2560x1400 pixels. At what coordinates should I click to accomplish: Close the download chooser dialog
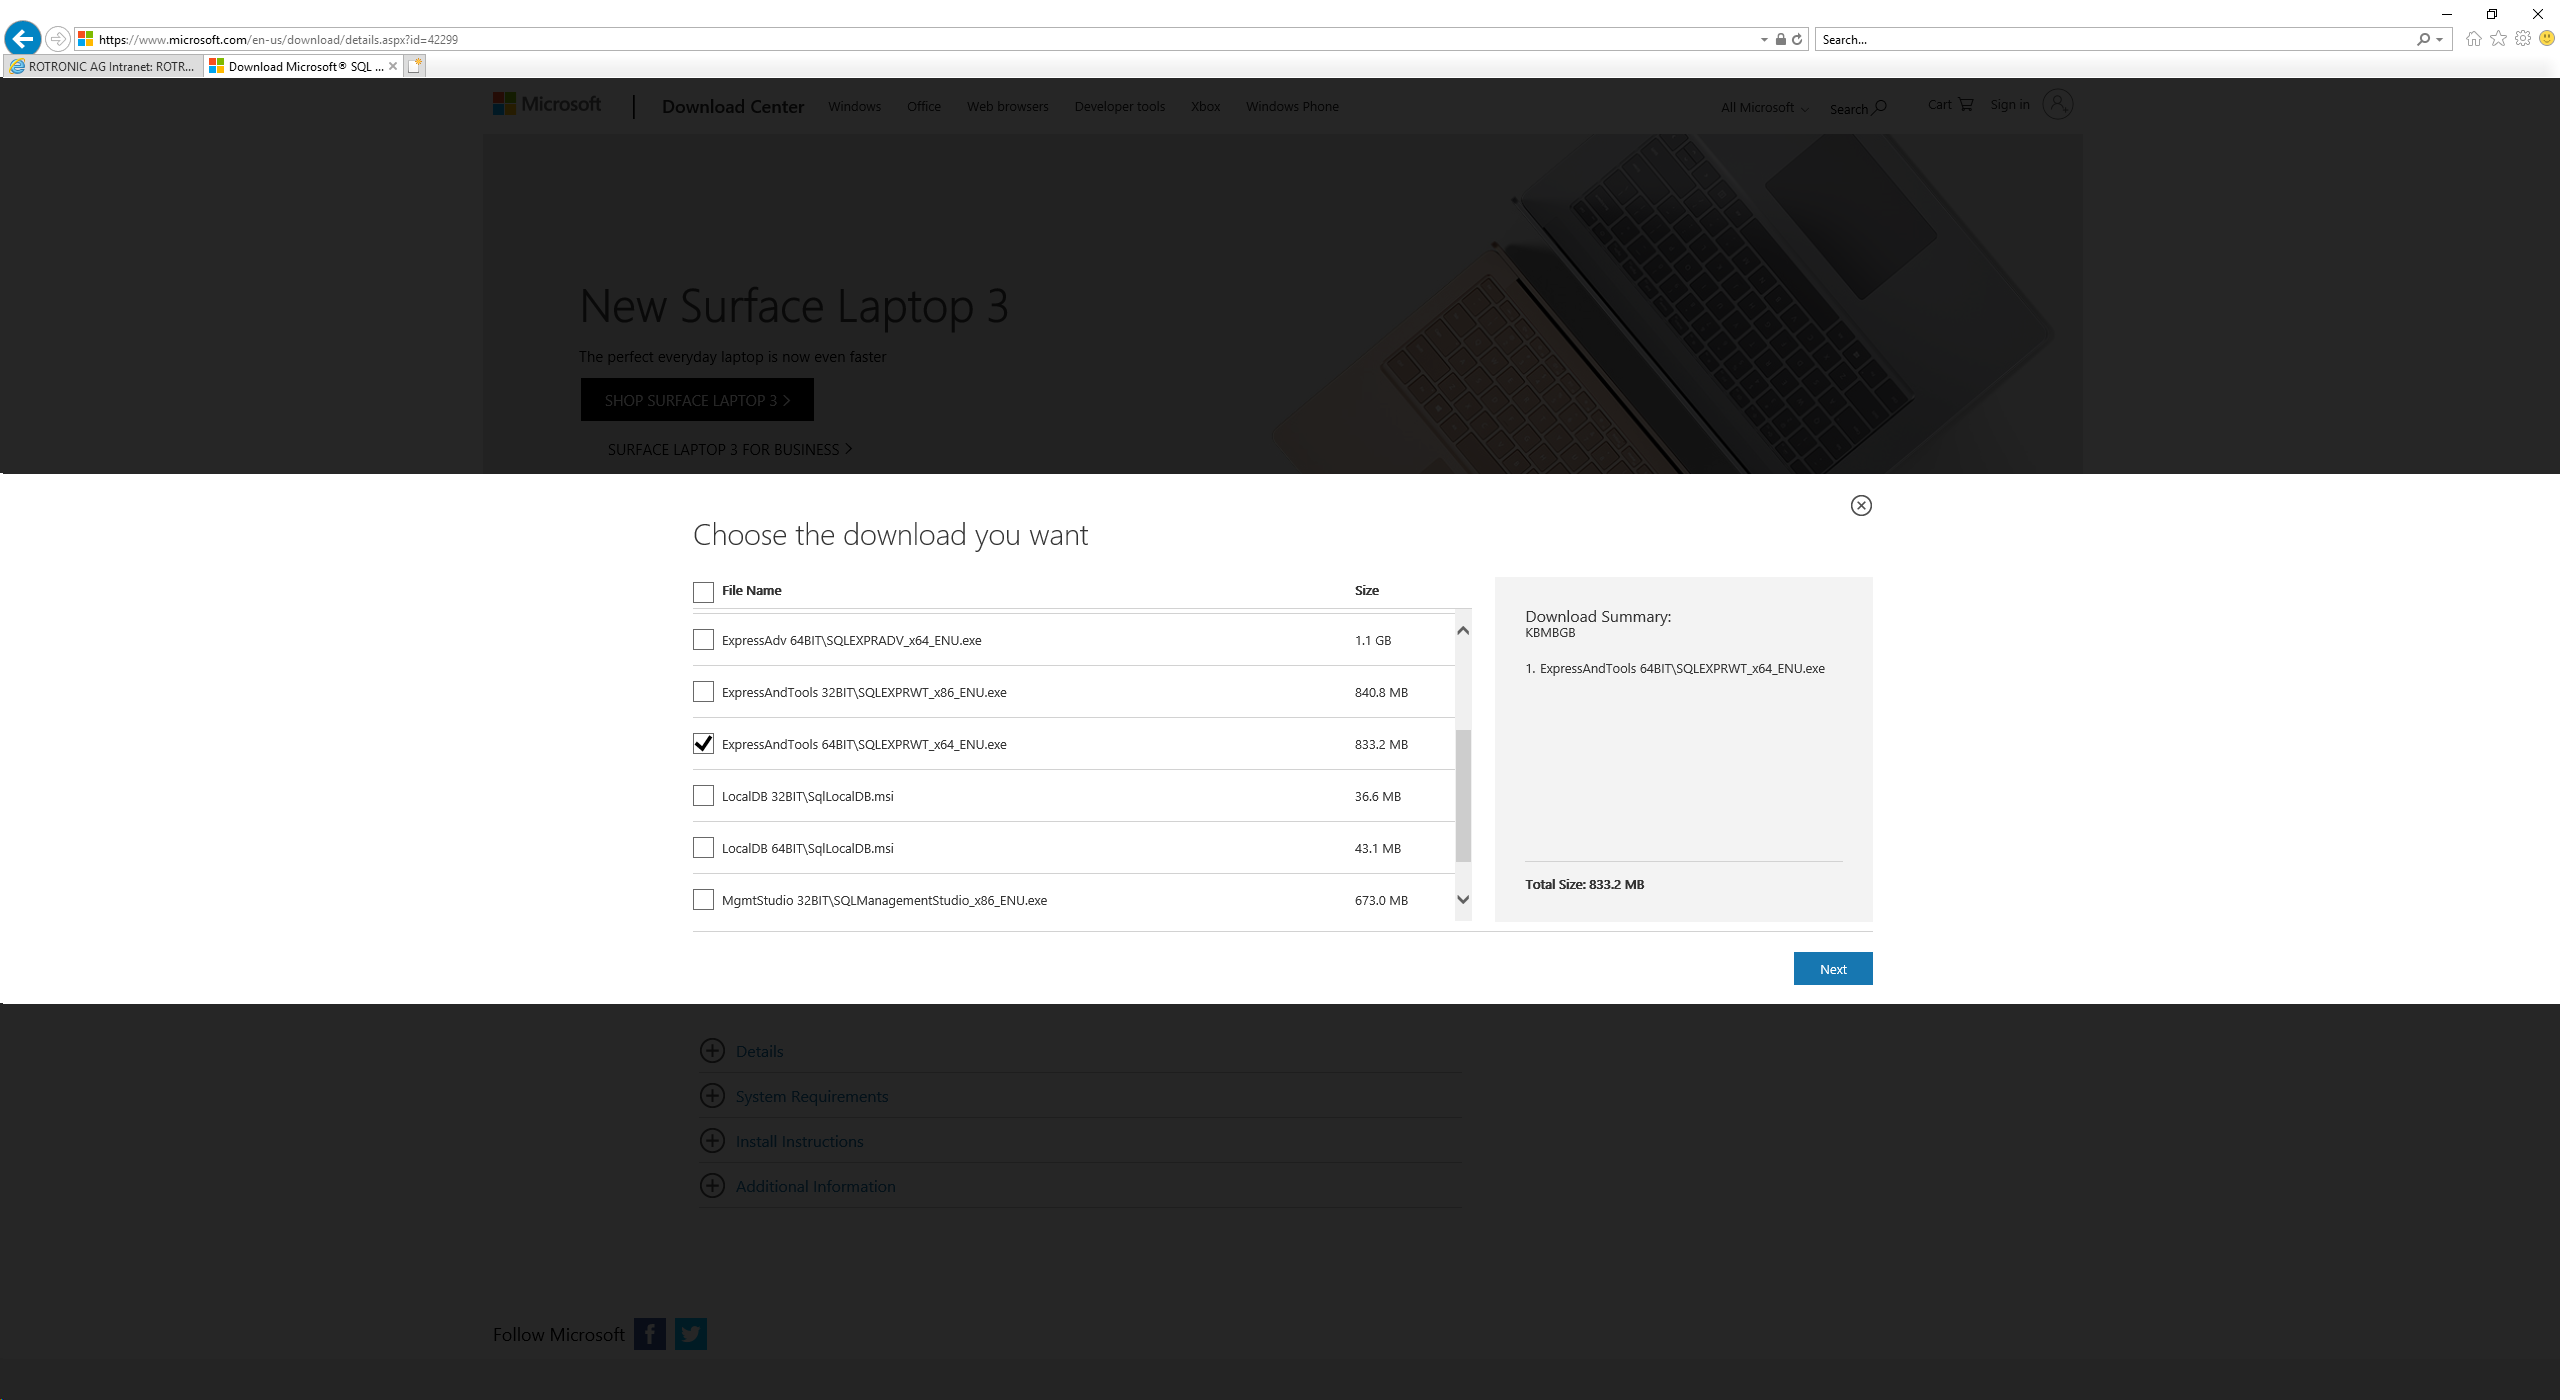coord(1861,505)
